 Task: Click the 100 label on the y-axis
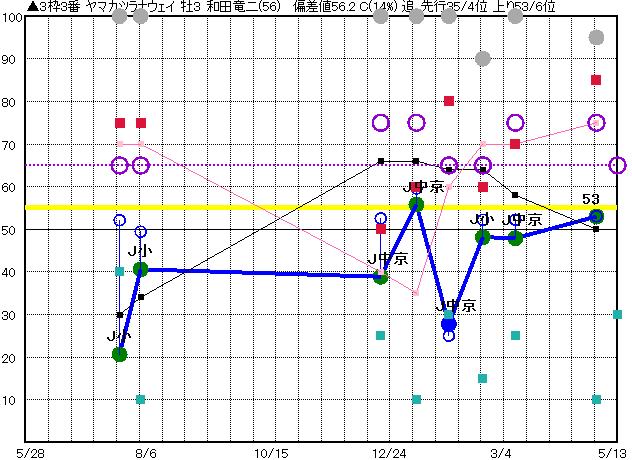coord(12,18)
